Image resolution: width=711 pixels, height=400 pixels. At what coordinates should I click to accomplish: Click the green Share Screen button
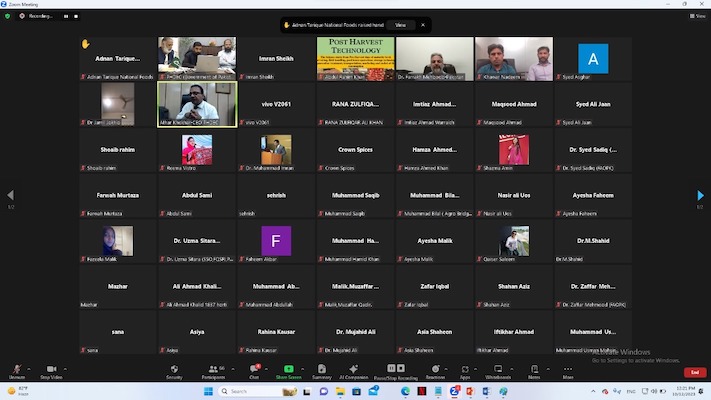point(289,371)
